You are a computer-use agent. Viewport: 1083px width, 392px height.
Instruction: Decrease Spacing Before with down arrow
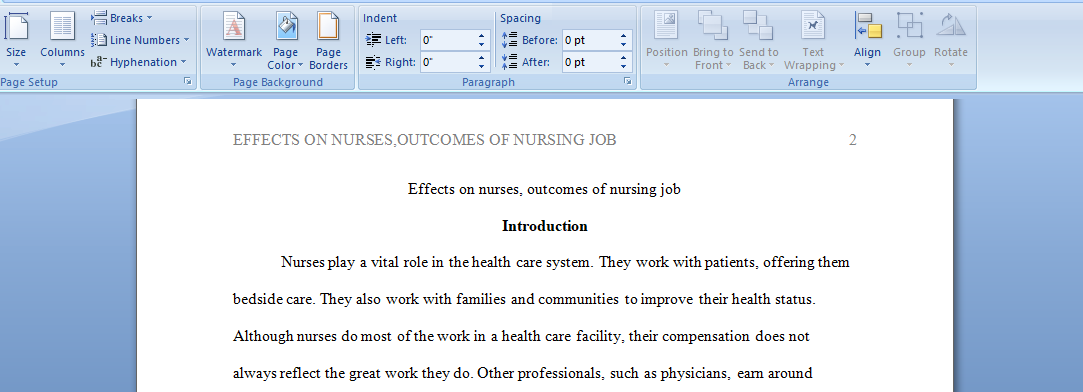tap(624, 45)
